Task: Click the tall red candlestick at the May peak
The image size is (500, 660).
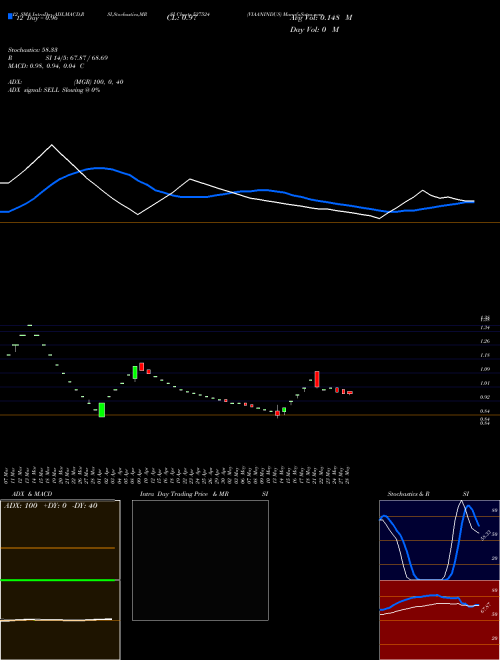Action: click(x=317, y=379)
